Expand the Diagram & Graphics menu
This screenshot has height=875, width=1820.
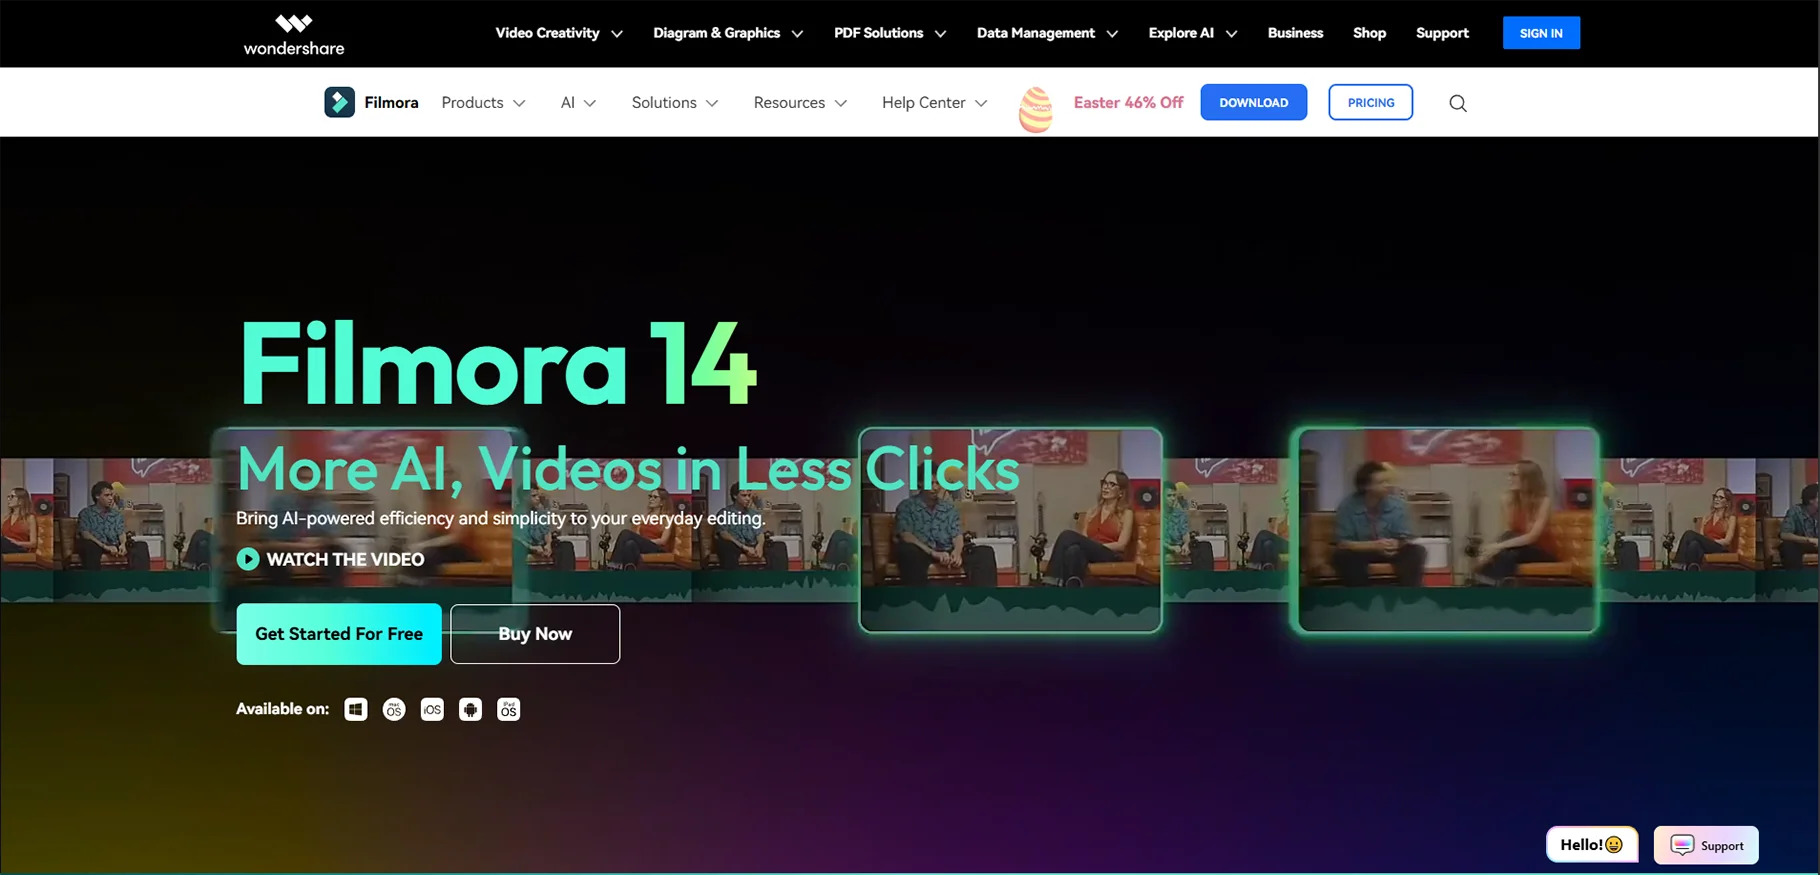728,33
